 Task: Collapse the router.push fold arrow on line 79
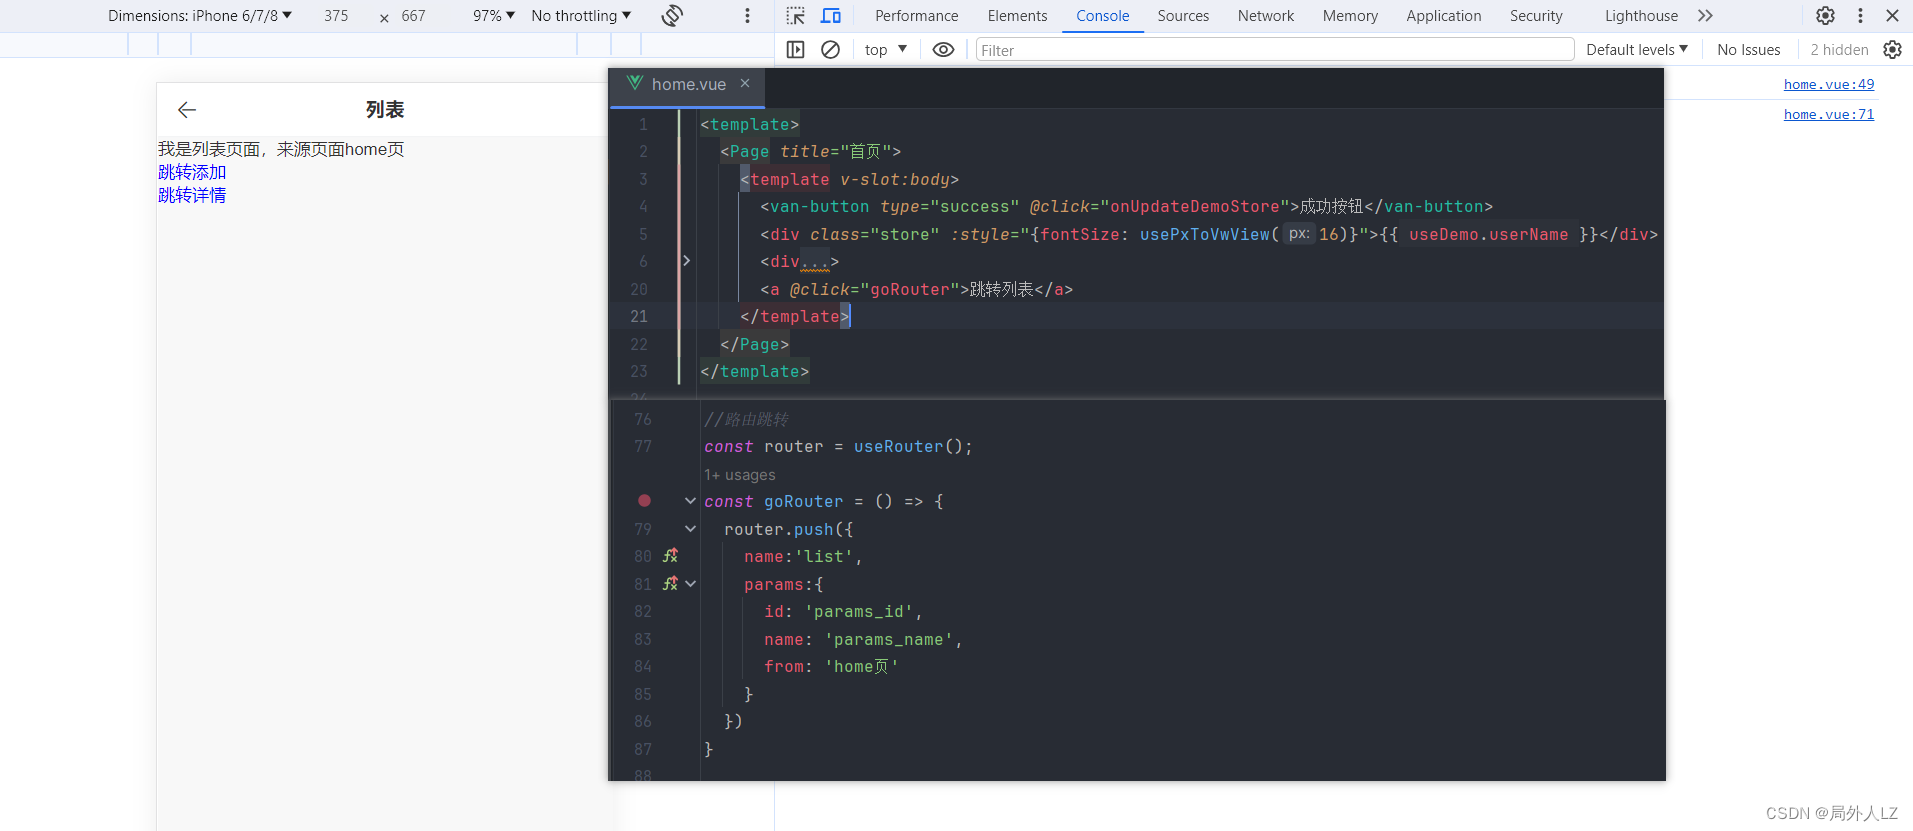click(x=690, y=529)
